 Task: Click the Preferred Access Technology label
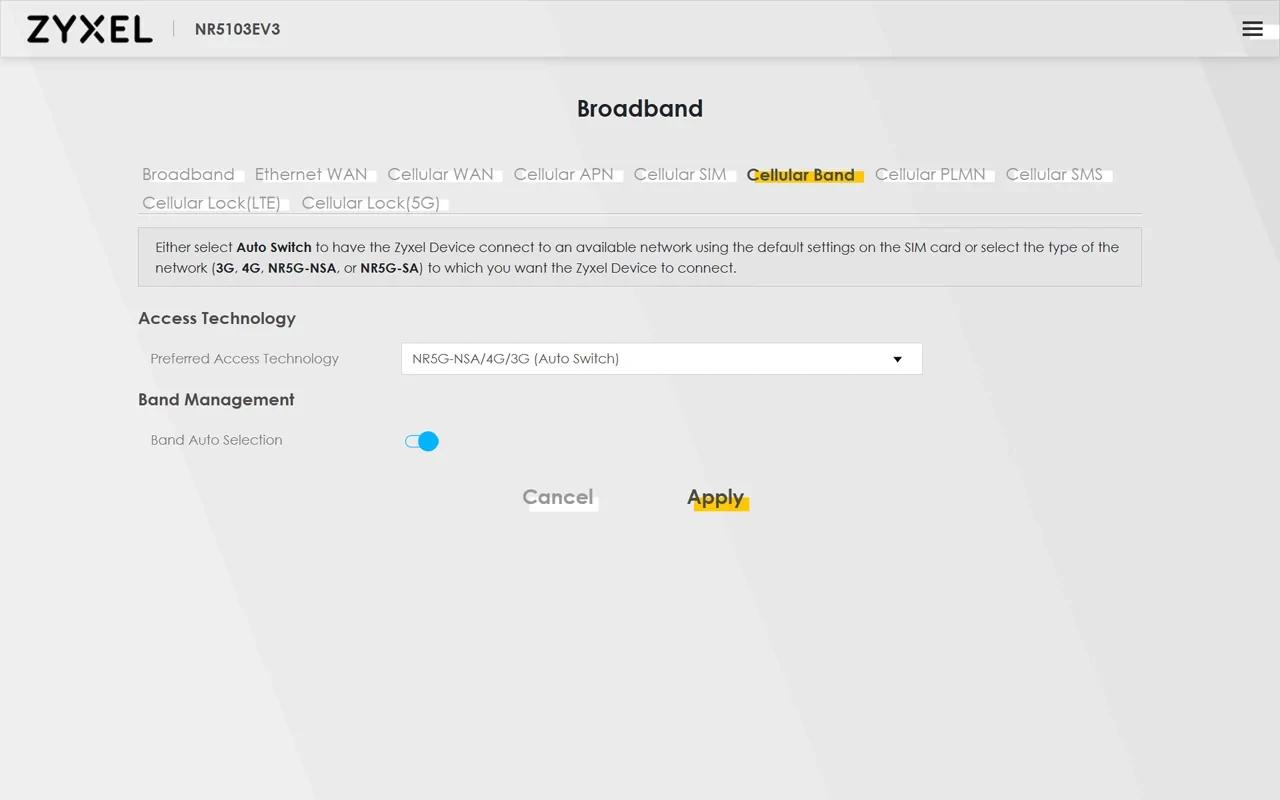245,359
